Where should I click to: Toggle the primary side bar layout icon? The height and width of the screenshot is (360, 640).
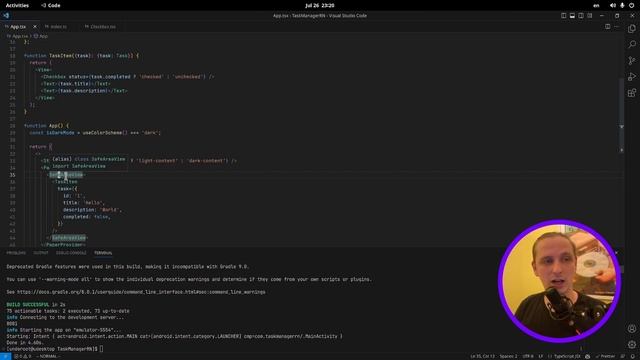[564, 16]
